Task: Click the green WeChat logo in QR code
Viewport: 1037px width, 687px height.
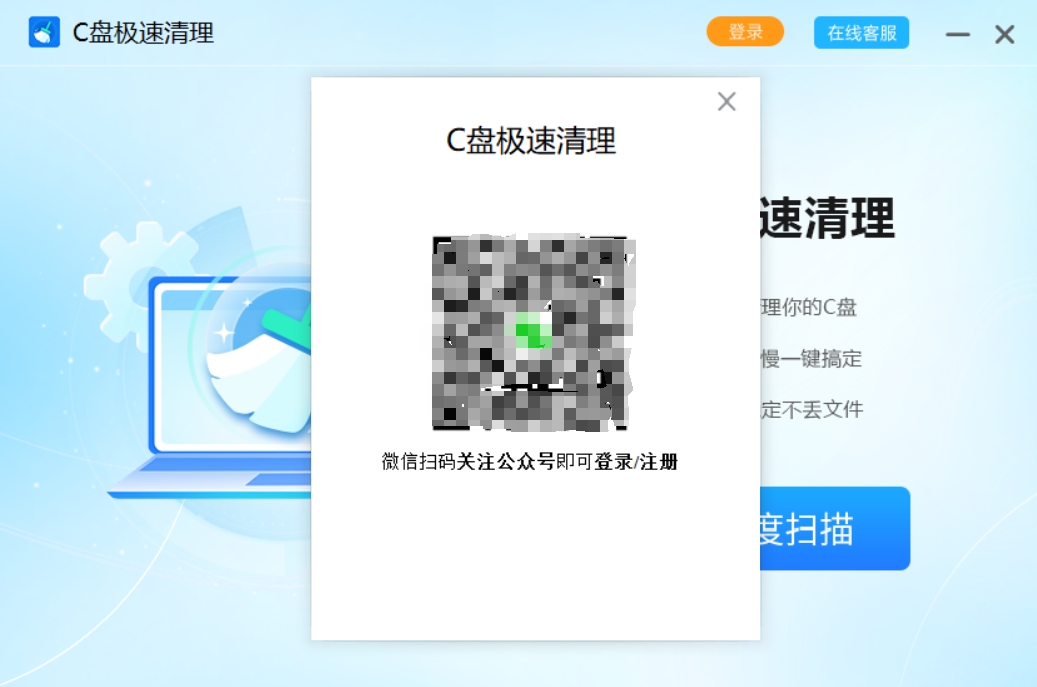Action: pos(533,331)
